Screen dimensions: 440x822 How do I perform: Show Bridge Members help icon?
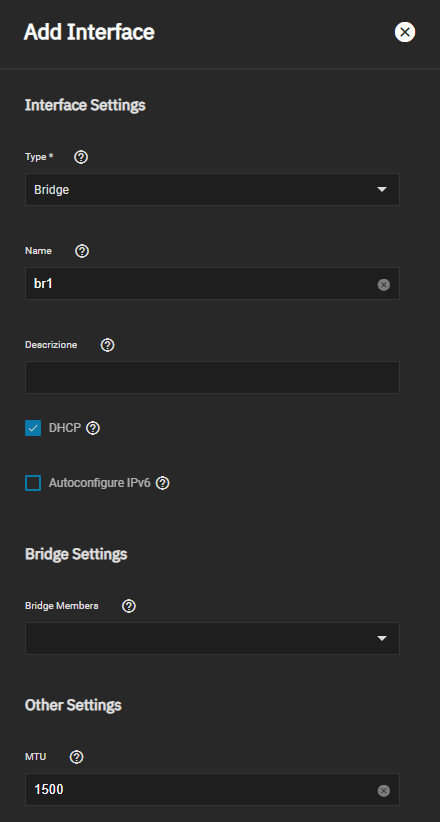click(x=128, y=606)
